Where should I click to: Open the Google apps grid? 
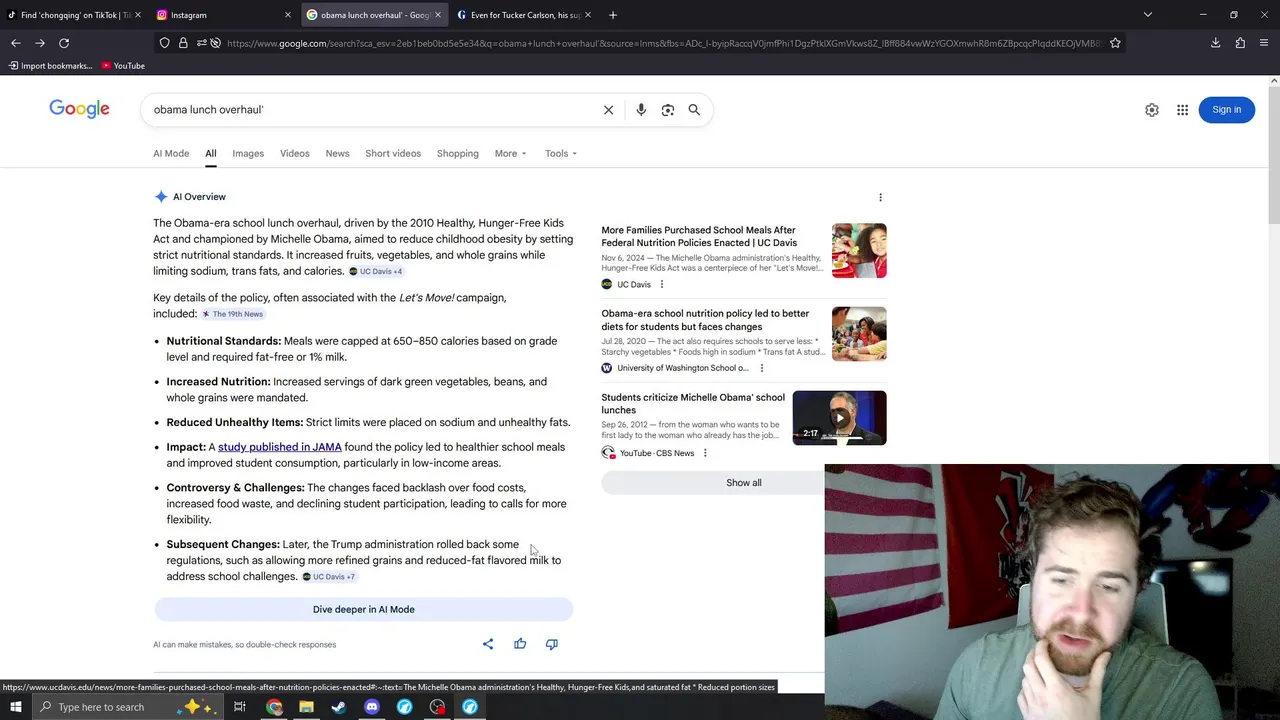pyautogui.click(x=1182, y=110)
